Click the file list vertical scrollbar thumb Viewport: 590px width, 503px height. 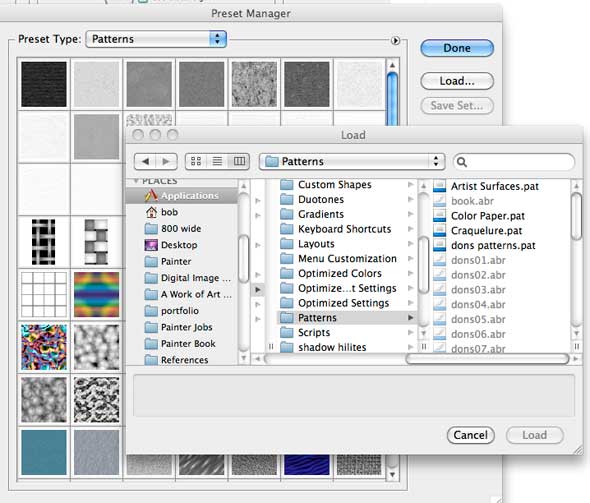coord(576,216)
